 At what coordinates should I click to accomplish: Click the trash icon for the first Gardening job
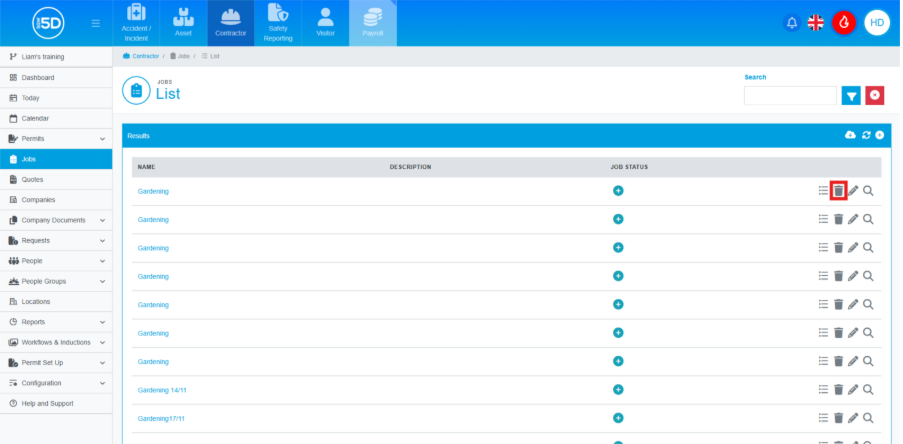coord(838,191)
